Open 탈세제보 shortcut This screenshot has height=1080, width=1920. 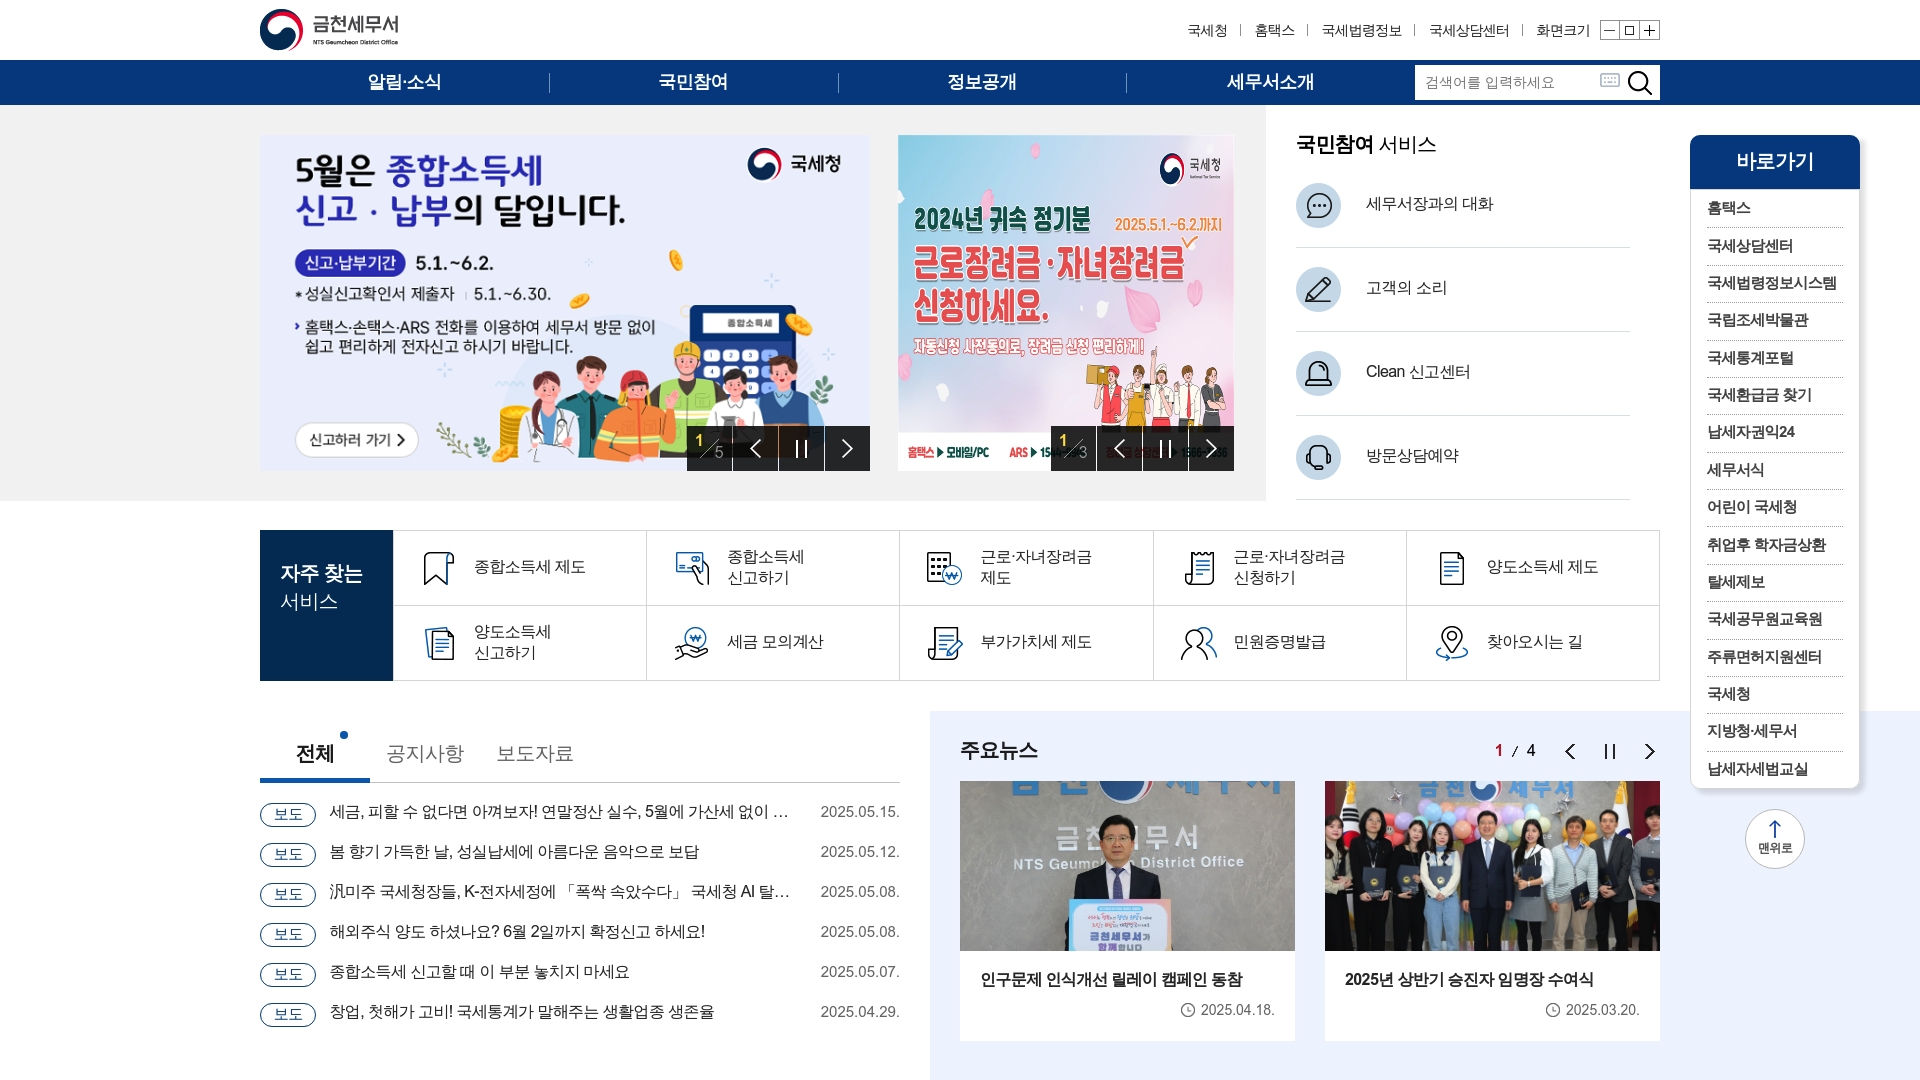(x=1736, y=582)
